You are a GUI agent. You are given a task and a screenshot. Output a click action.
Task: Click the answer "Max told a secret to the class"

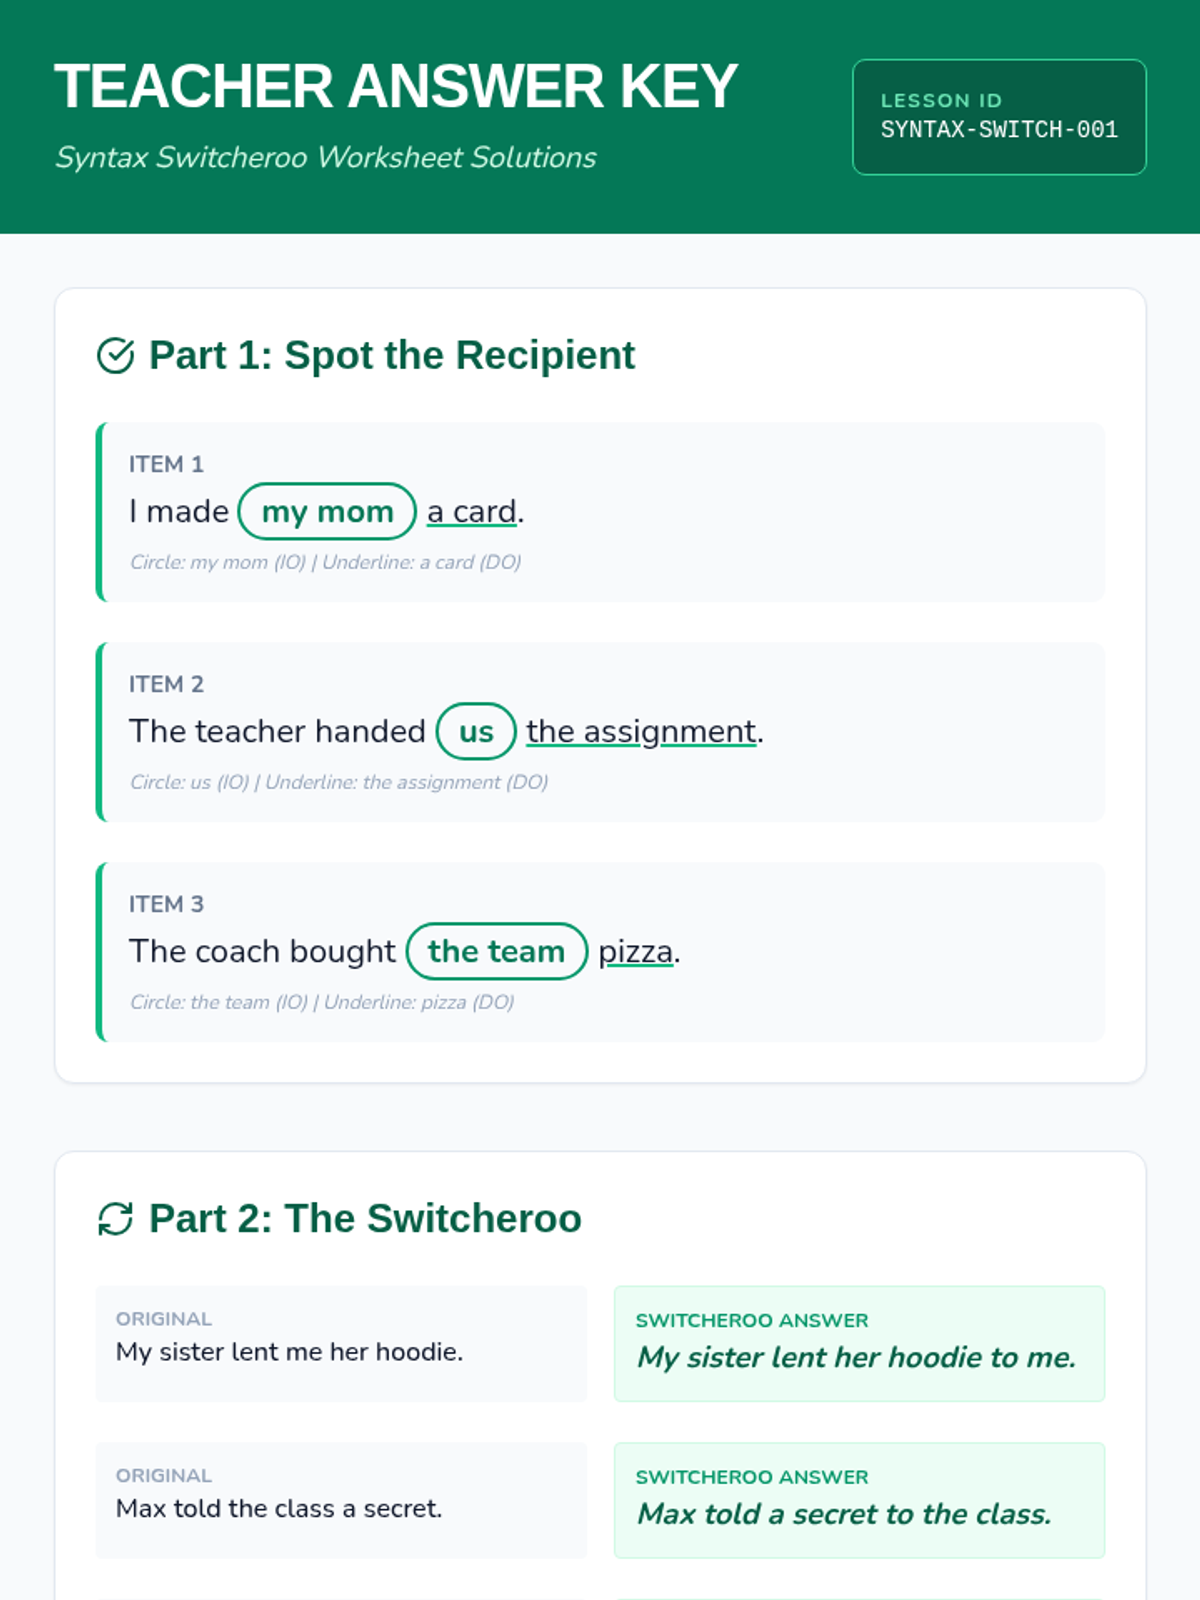845,1514
